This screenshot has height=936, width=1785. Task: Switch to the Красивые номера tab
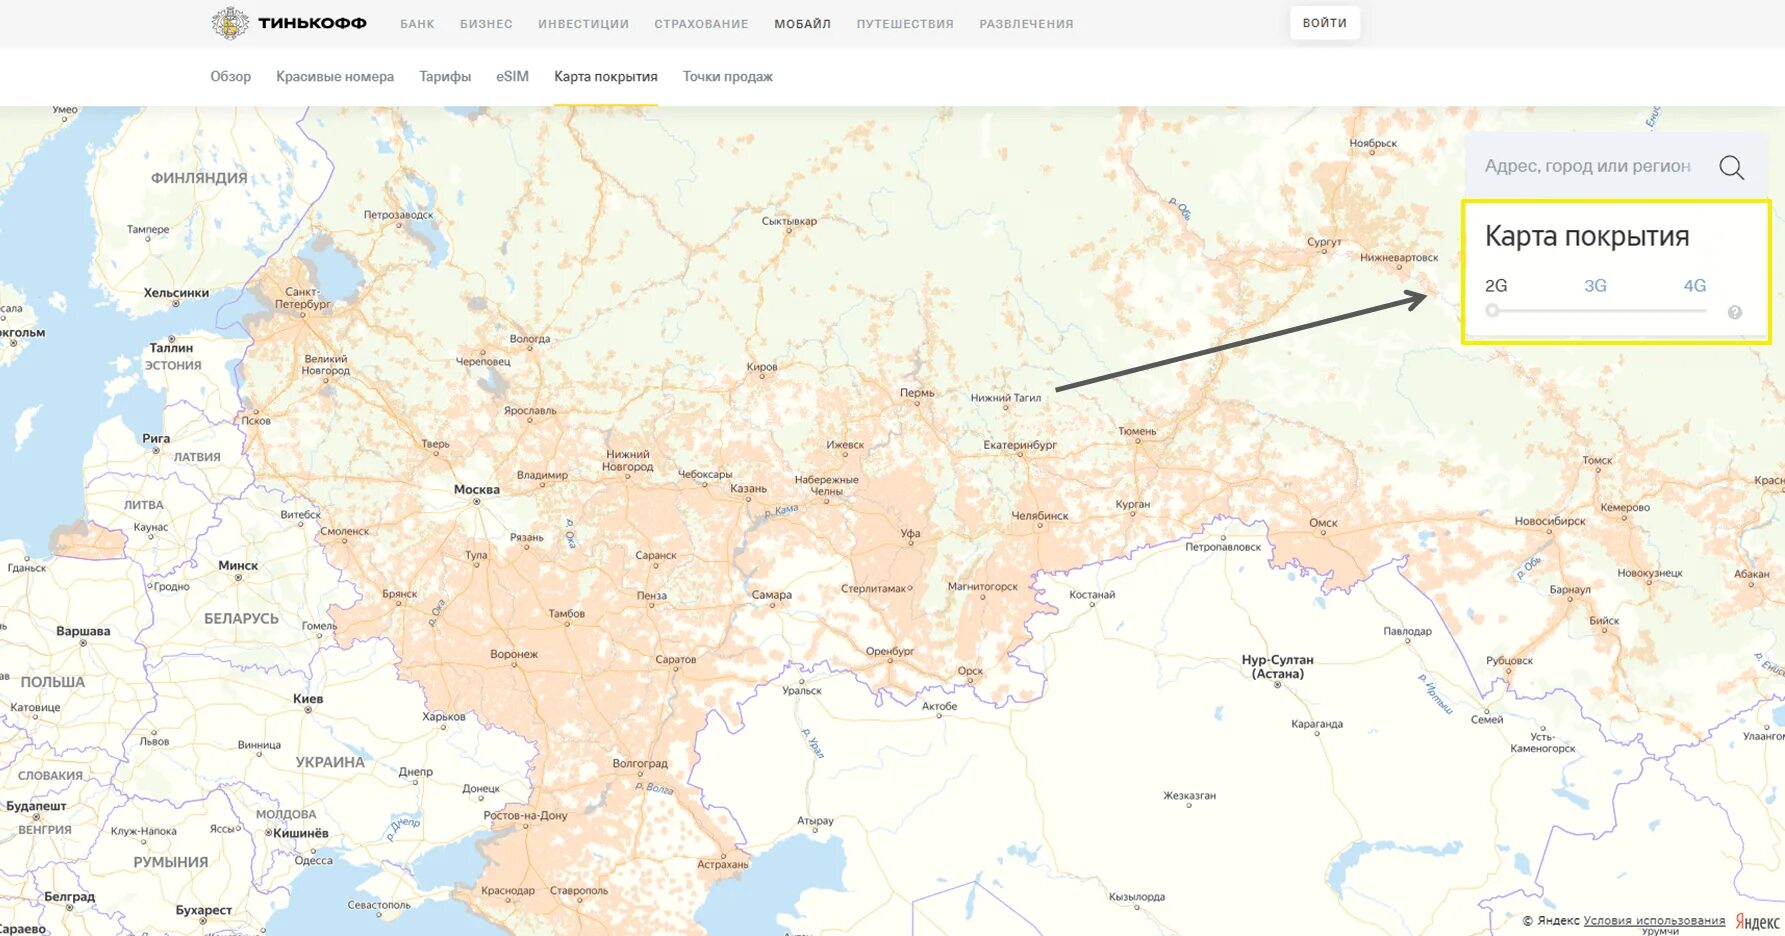335,76
